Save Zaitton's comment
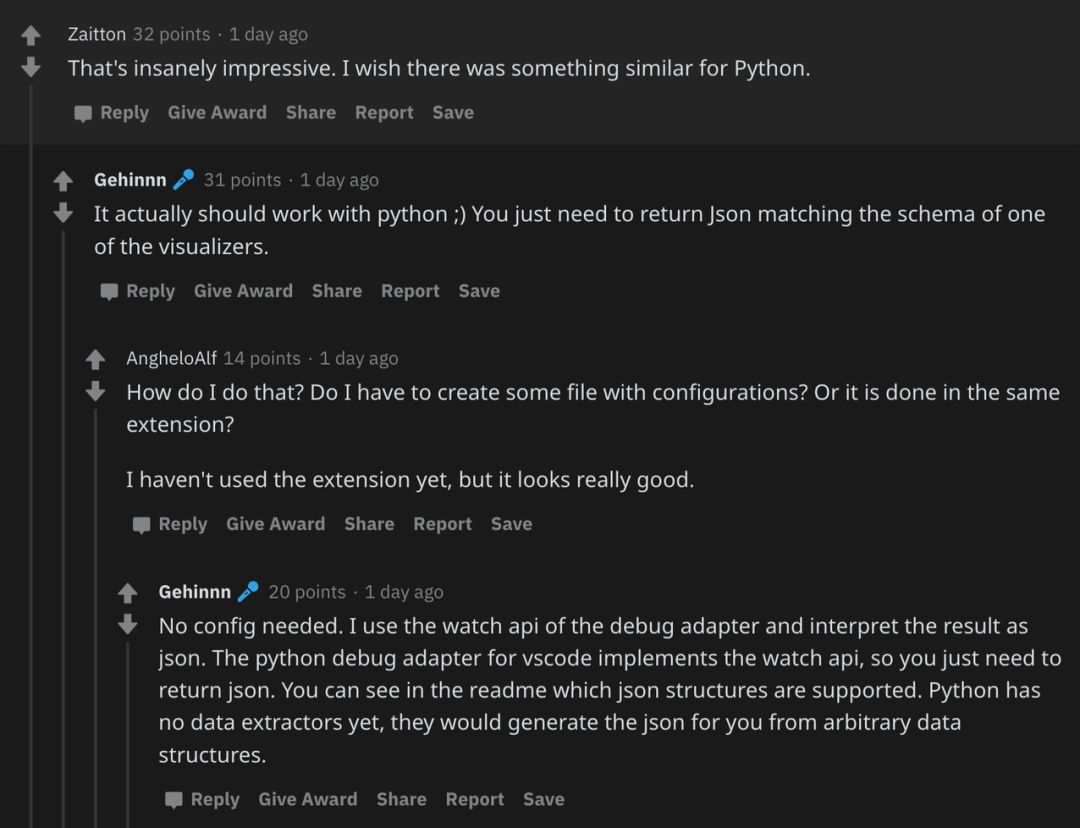Screen dimensions: 1080x828 click(452, 113)
